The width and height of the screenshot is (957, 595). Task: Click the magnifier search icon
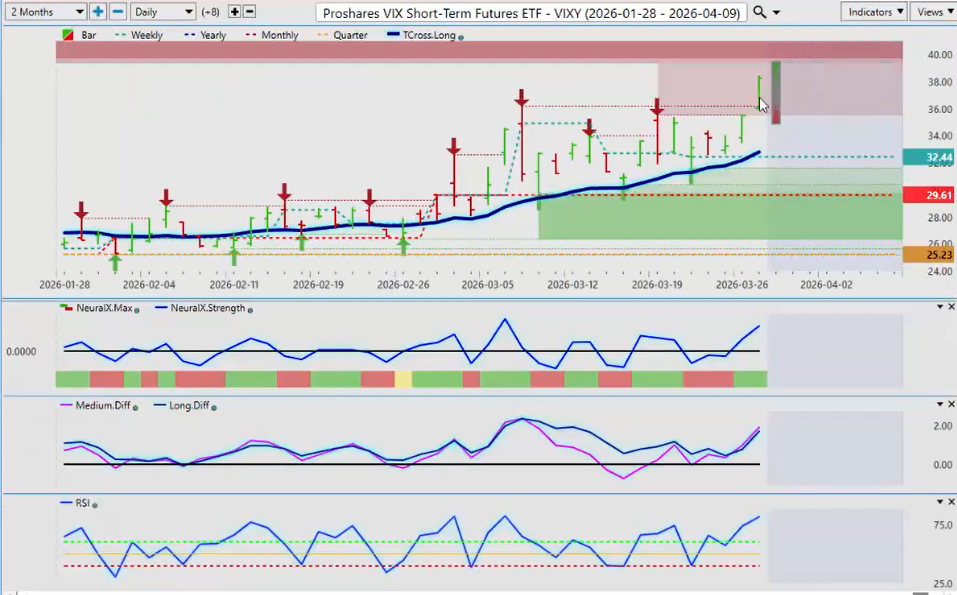click(760, 12)
